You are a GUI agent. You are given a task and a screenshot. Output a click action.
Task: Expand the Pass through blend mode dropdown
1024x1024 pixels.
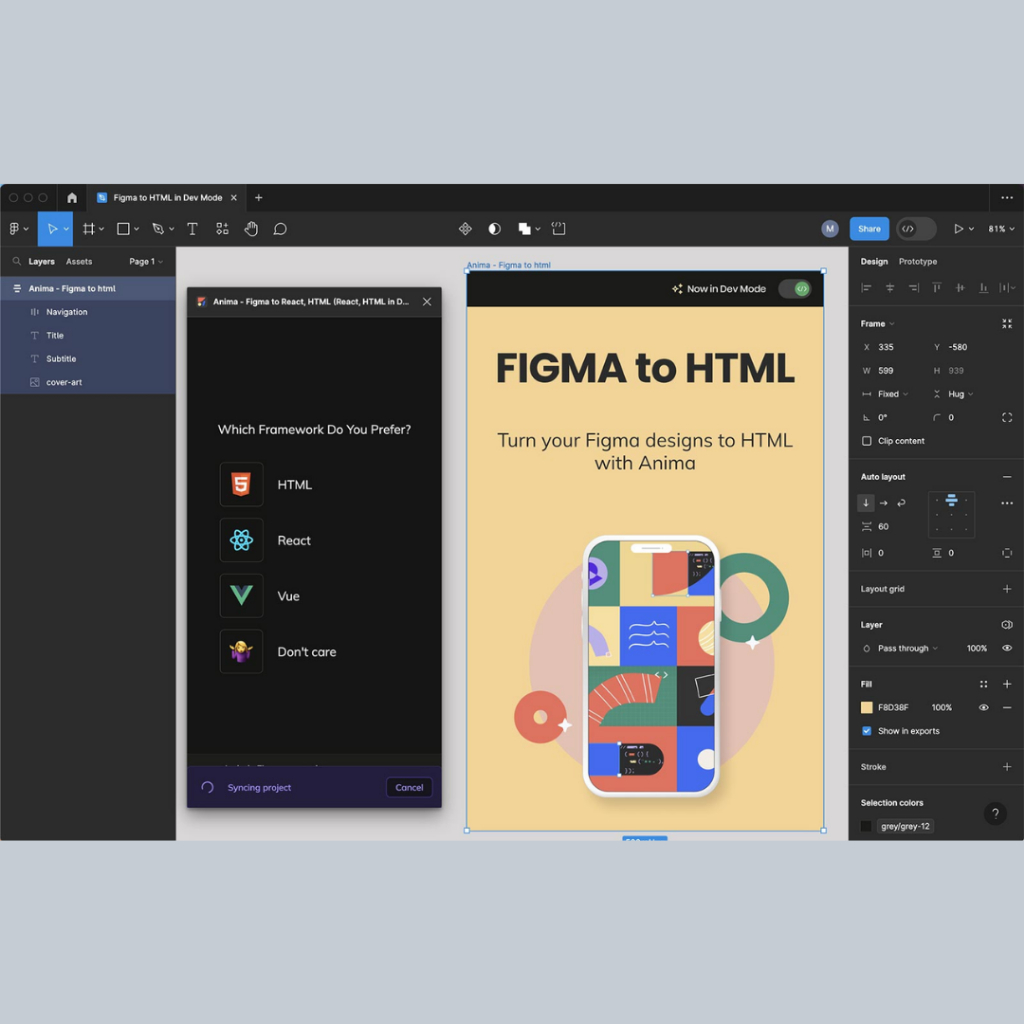tap(907, 649)
